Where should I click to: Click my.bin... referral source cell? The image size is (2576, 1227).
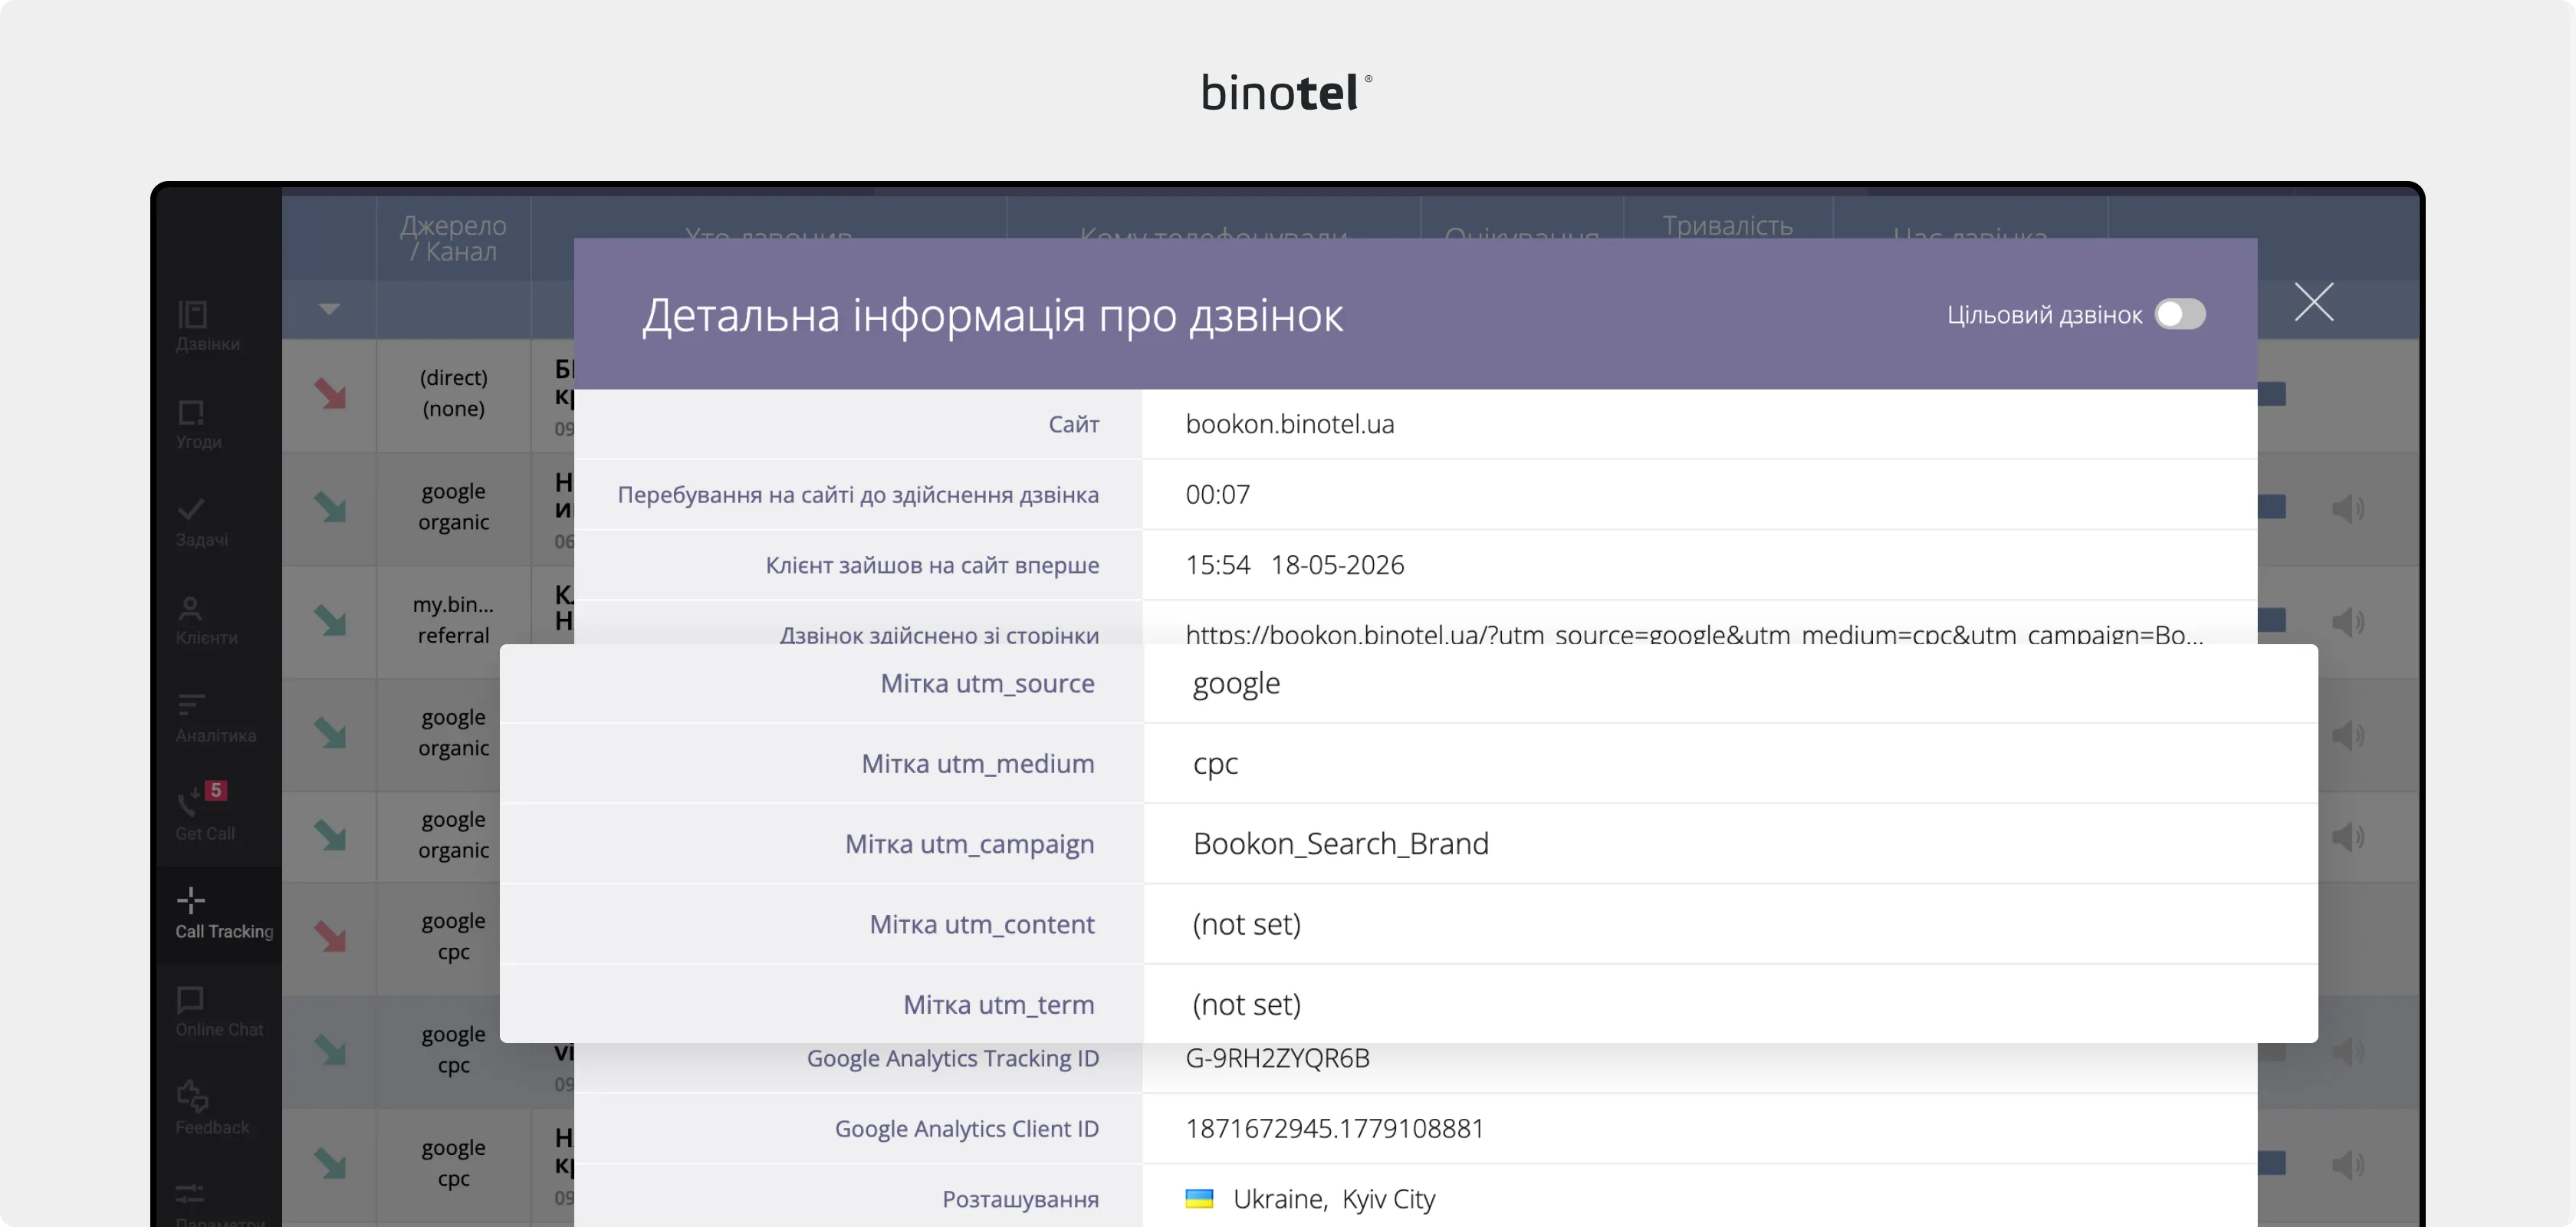453,620
